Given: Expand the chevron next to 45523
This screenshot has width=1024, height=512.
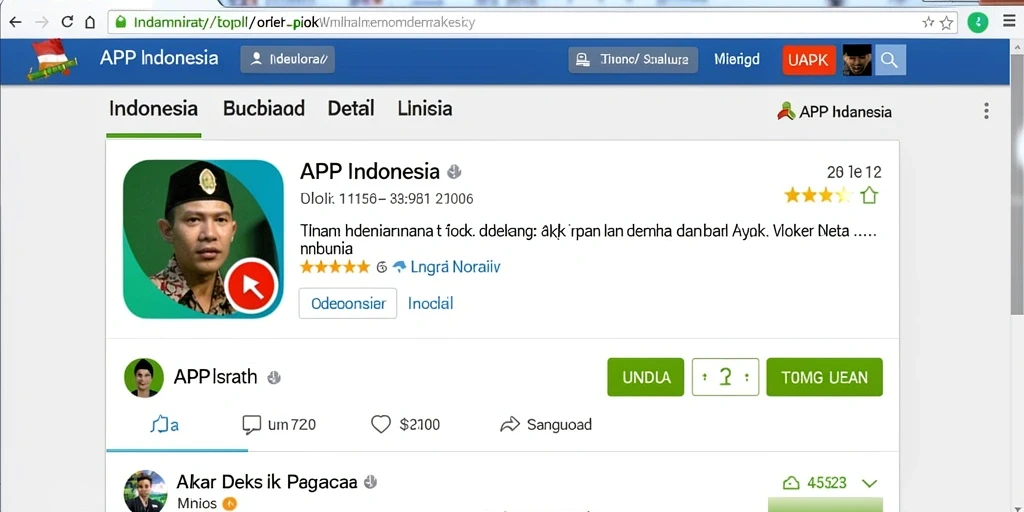Looking at the screenshot, I should click(869, 483).
